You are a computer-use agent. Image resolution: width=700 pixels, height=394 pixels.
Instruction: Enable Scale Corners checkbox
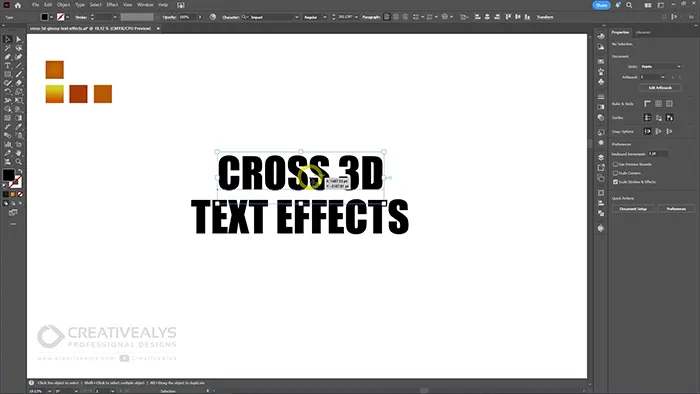615,173
